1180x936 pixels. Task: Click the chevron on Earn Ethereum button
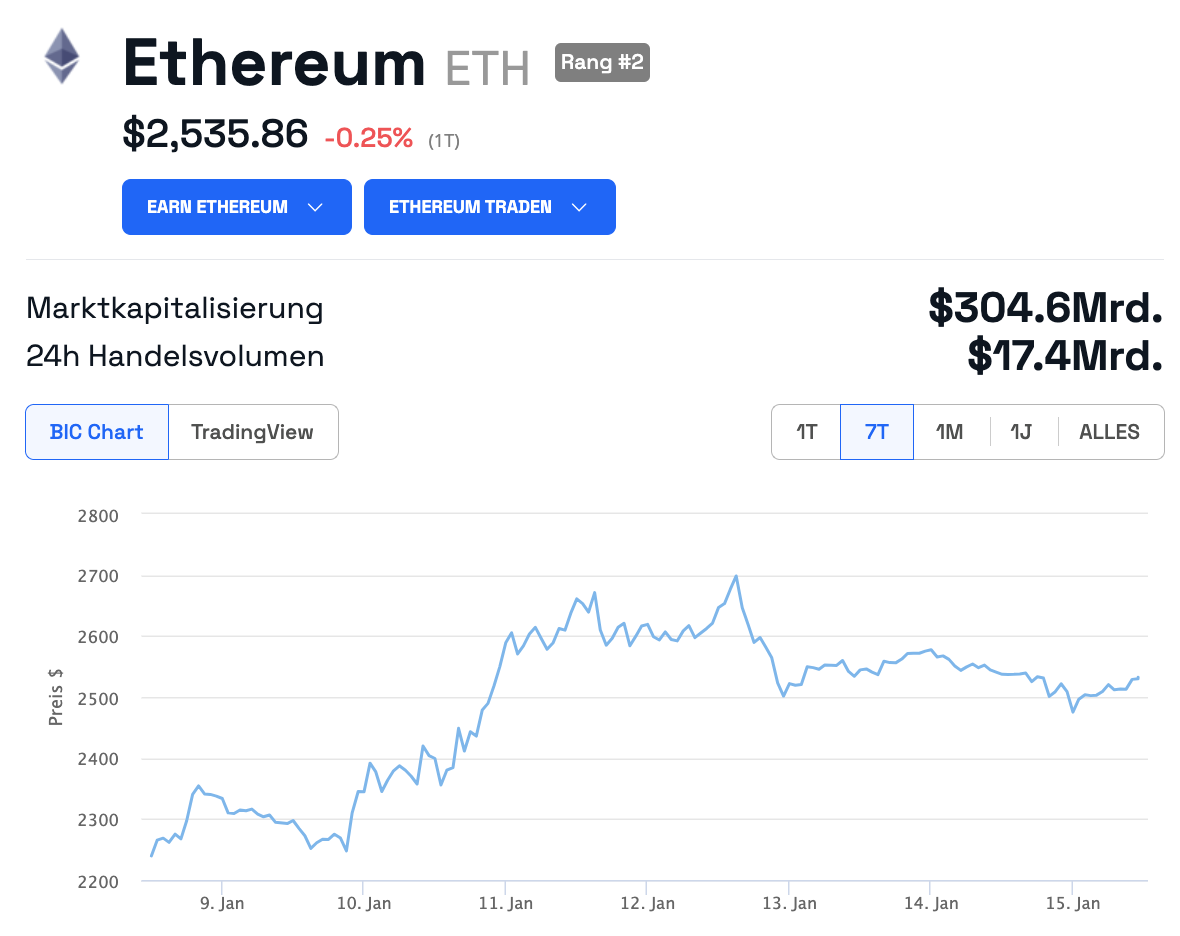[x=315, y=207]
